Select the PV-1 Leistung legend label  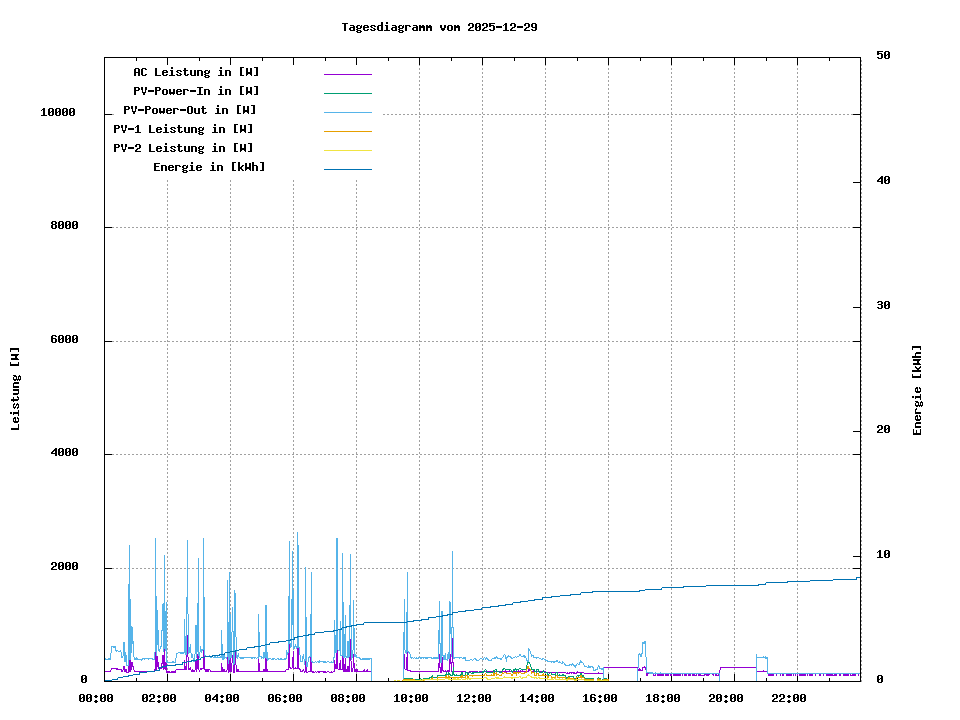(183, 129)
